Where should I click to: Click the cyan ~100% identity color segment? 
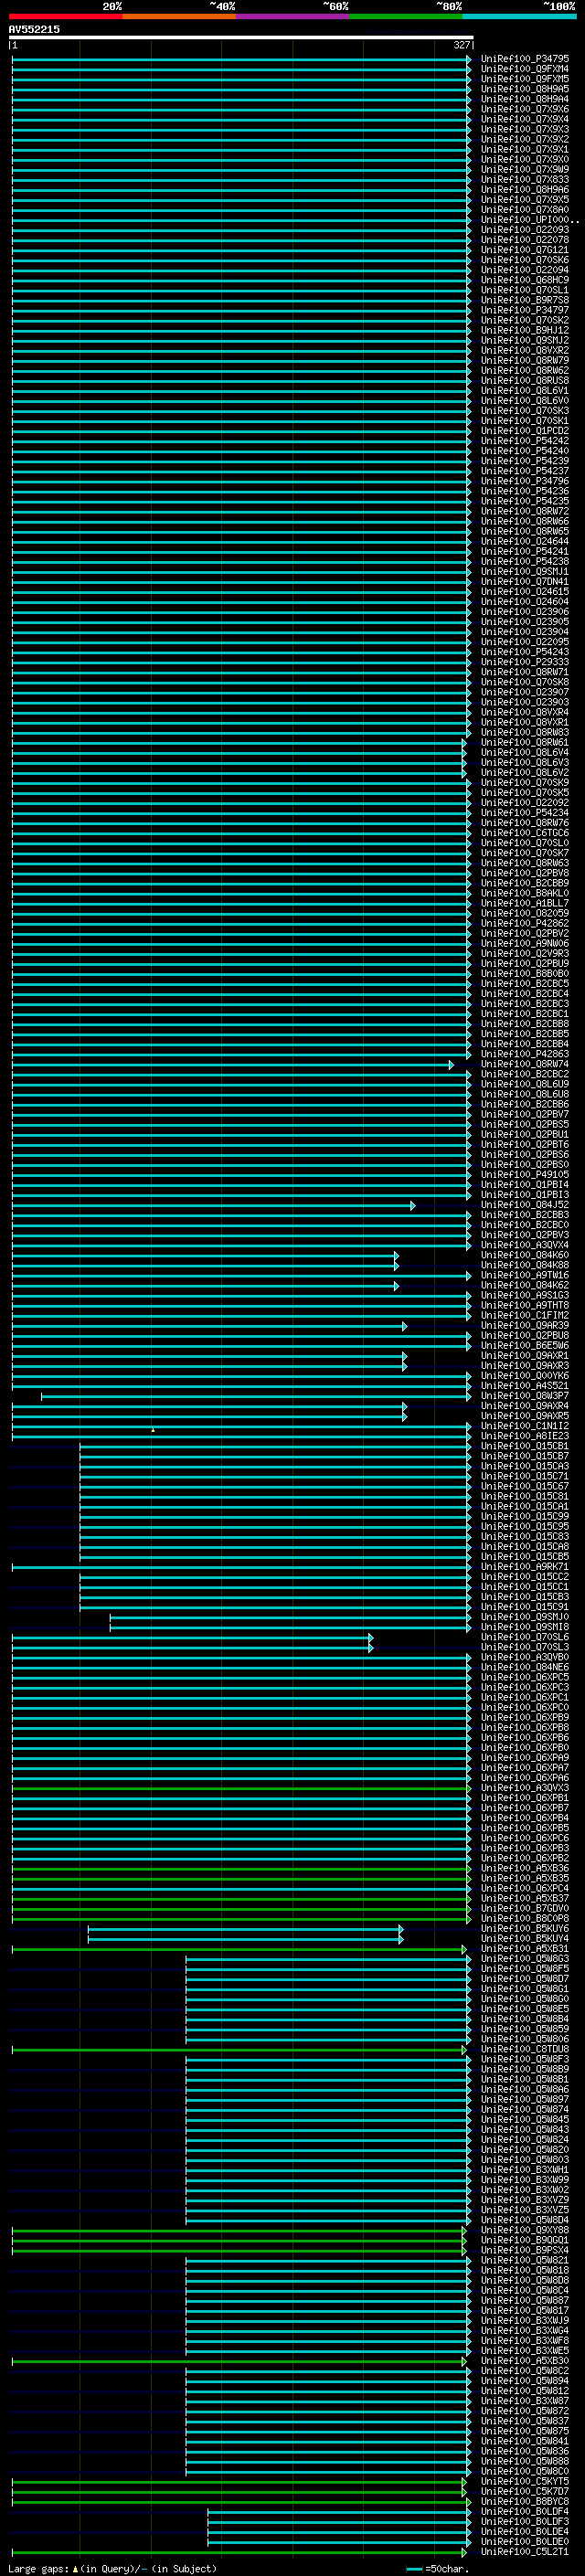(519, 16)
